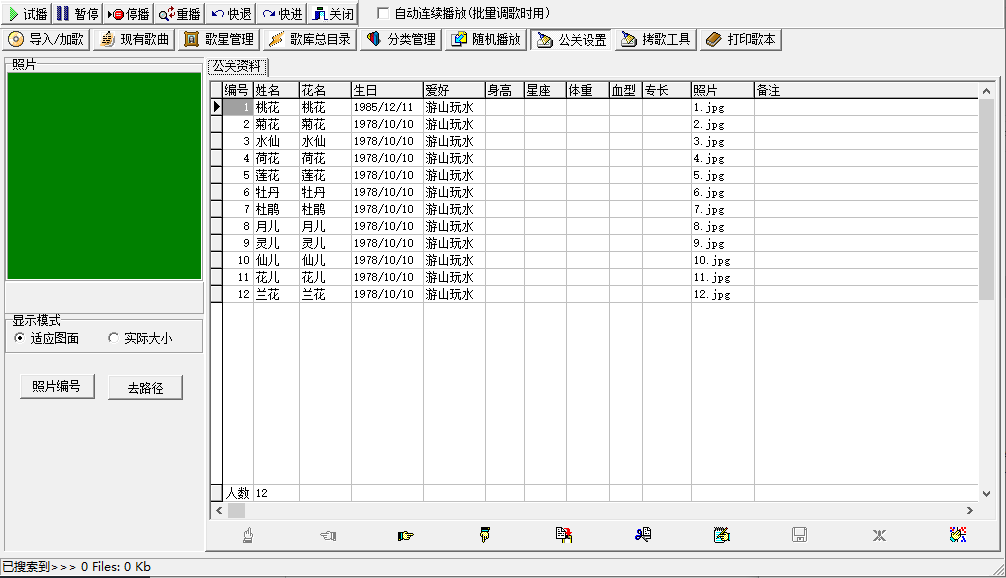
Task: Click the 关闭 toolbar button
Action: pos(333,13)
